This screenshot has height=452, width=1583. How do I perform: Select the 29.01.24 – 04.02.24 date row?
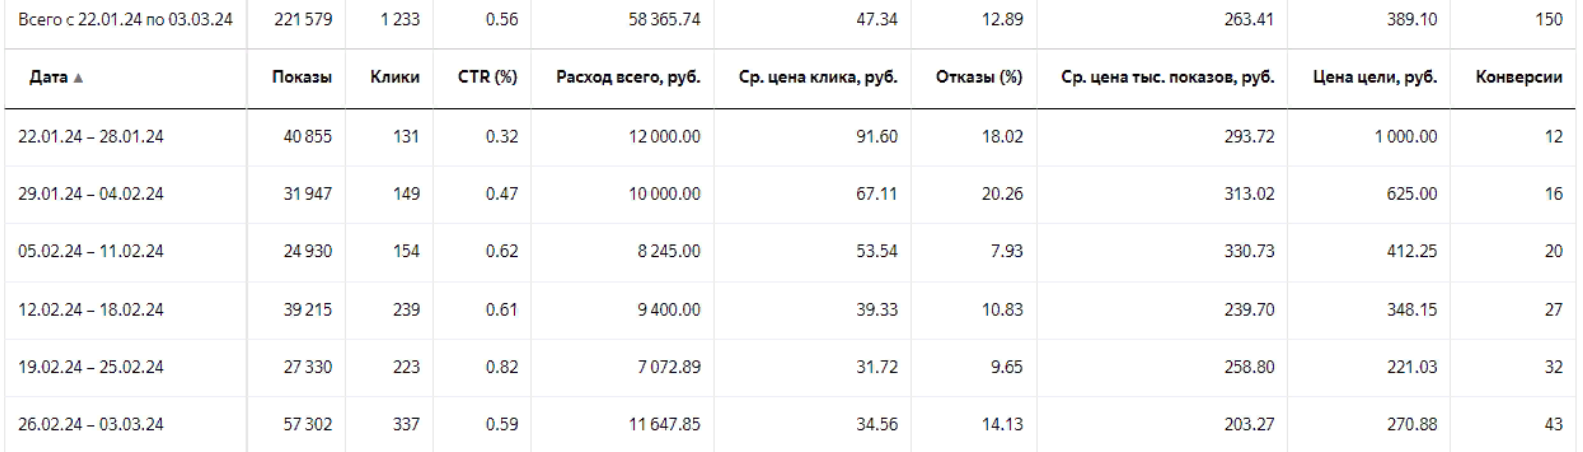[791, 194]
